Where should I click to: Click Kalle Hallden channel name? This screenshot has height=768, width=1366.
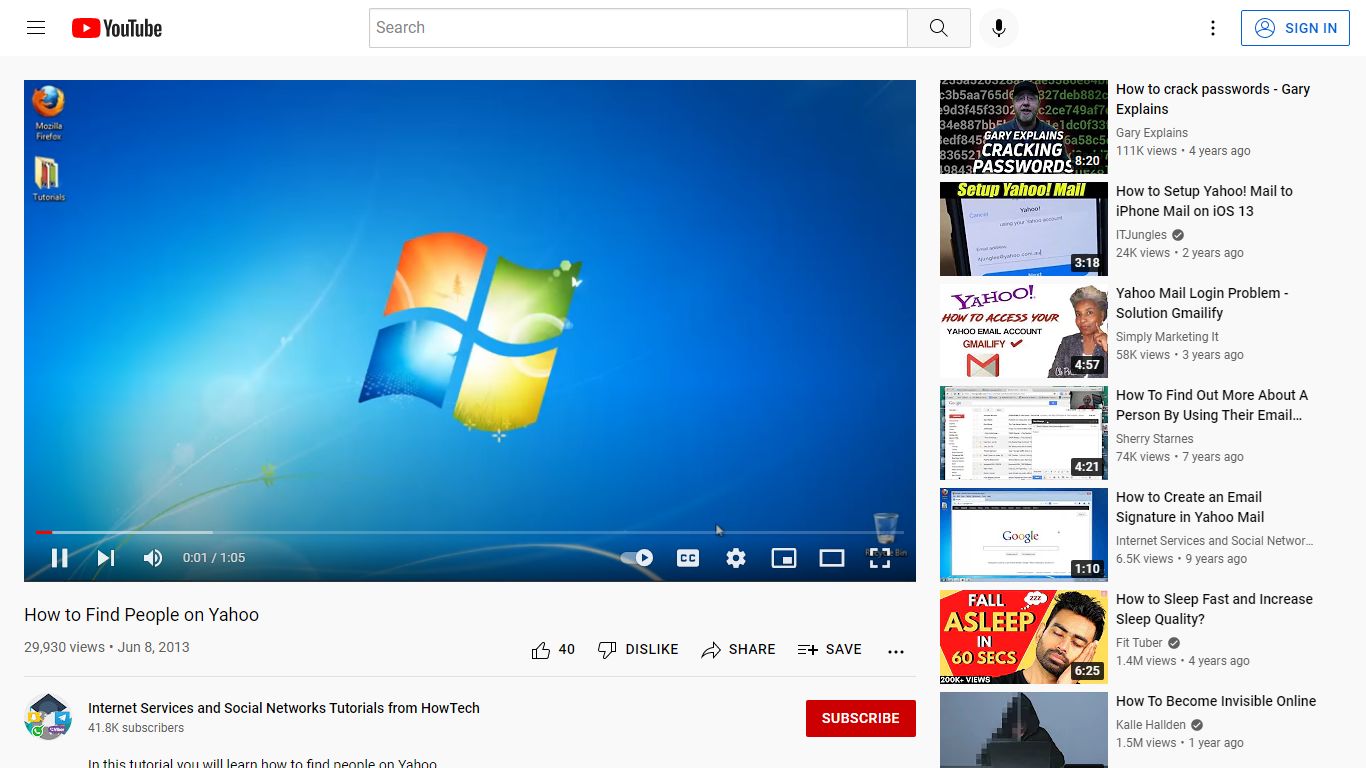click(1151, 725)
